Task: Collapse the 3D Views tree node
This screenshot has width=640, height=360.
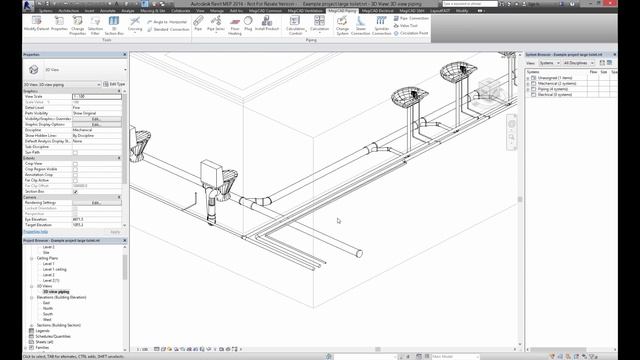Action: (x=31, y=287)
